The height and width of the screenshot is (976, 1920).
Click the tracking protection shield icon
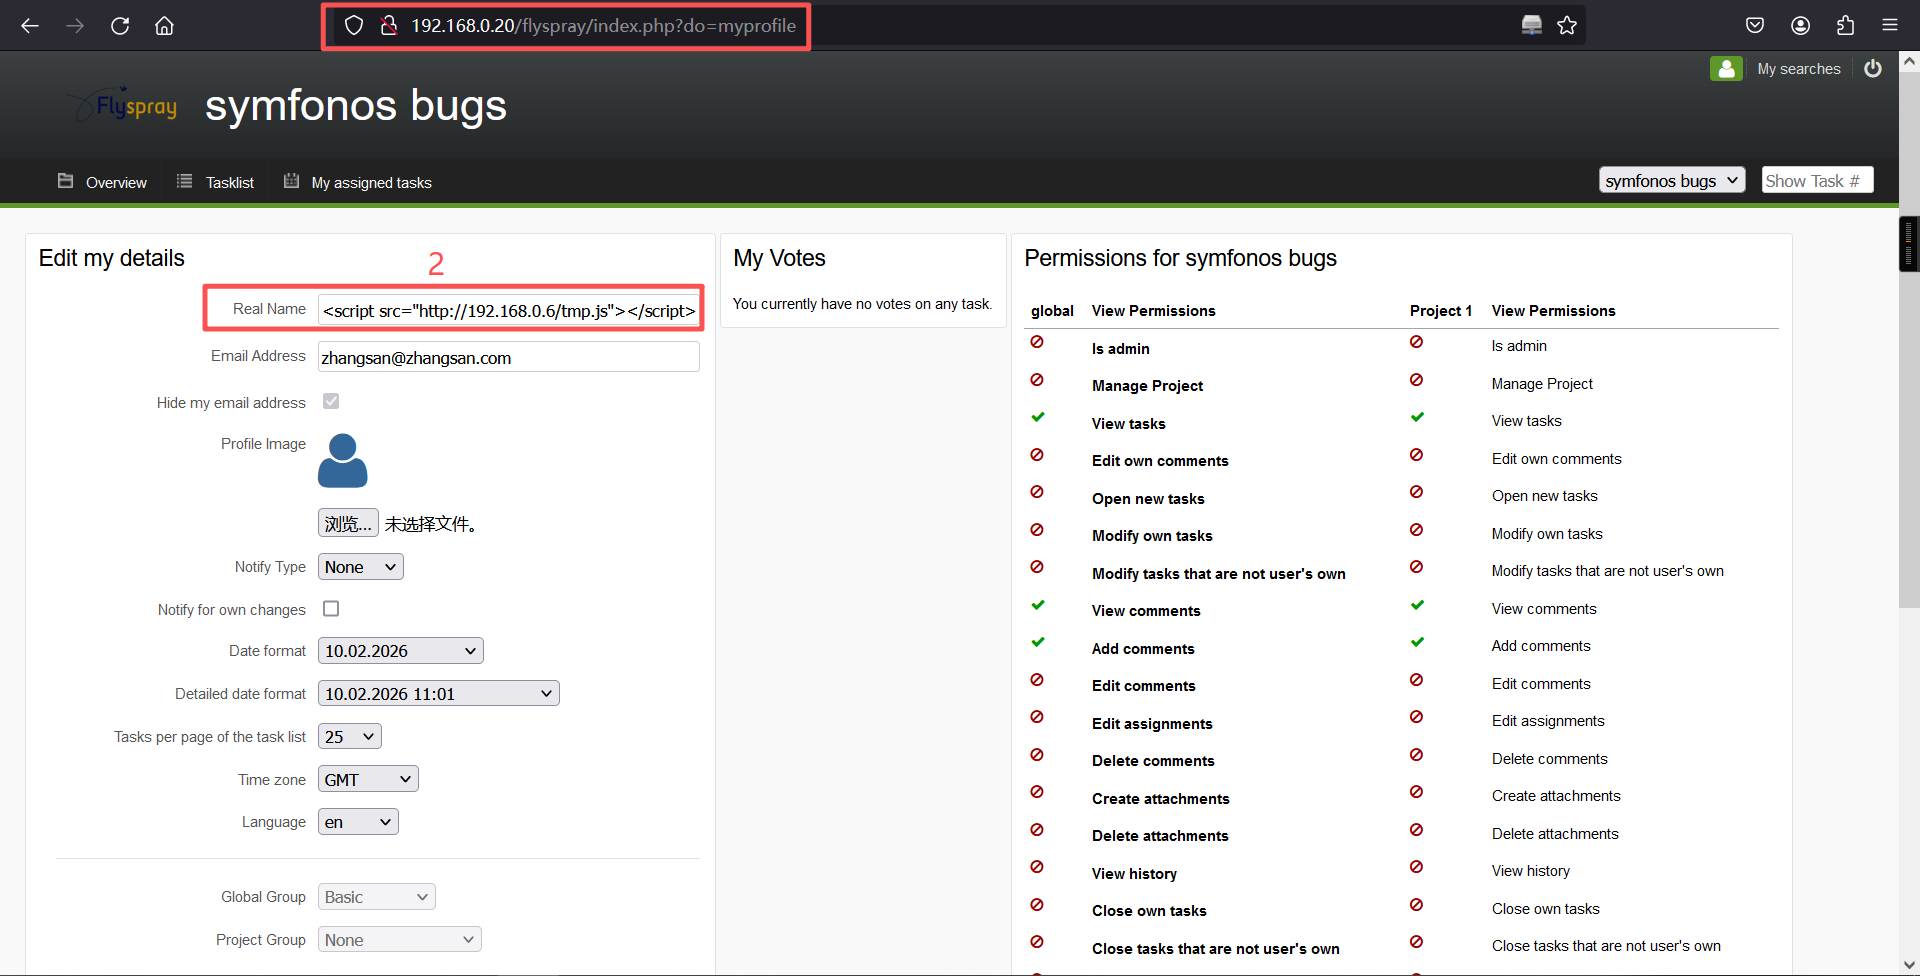coord(354,26)
